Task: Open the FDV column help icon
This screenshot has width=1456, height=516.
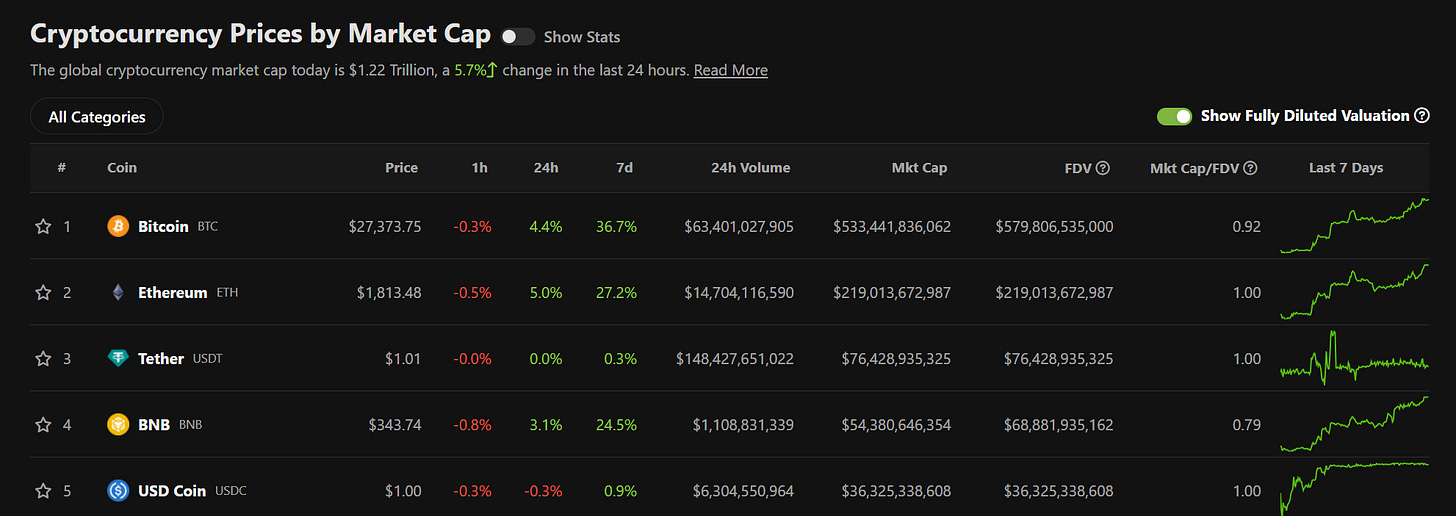Action: 1103,168
